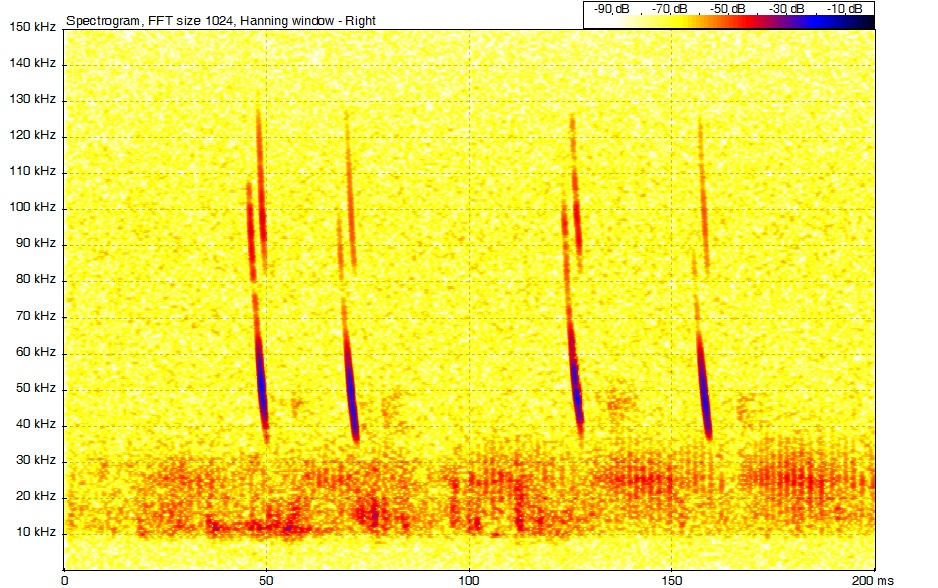Click the -70 dB legend label

(669, 8)
